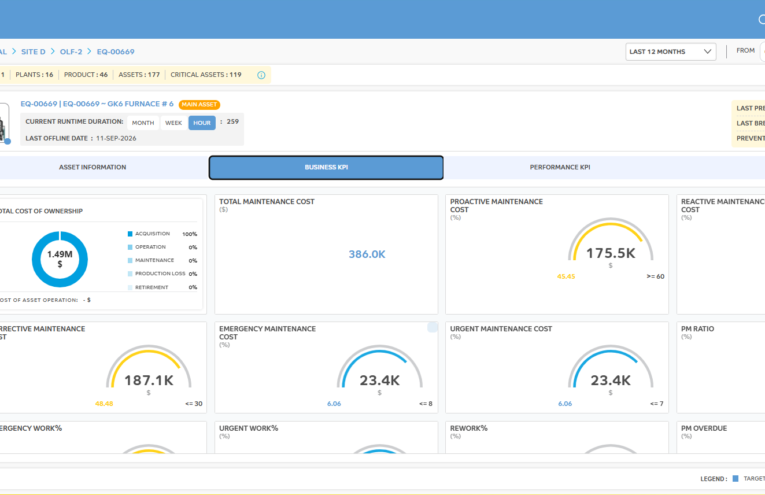Go to SITE D in breadcrumb
Viewport: 765px width, 495px height.
(x=33, y=52)
